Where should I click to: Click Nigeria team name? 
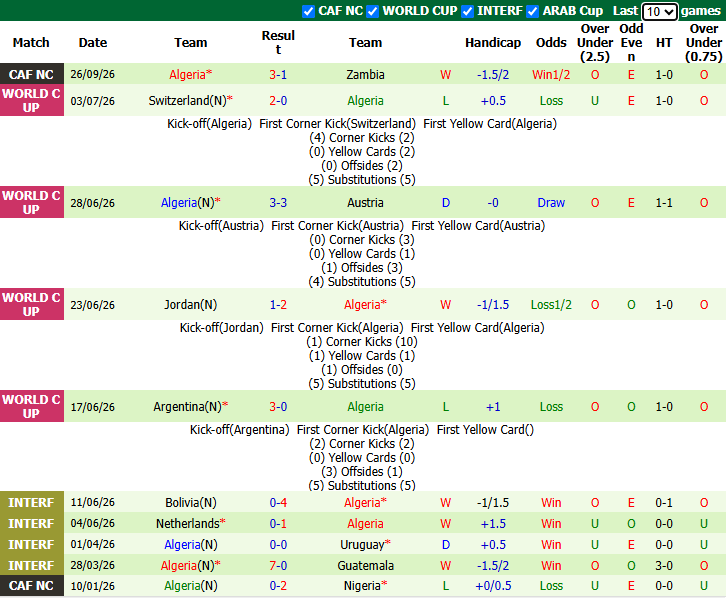[x=365, y=586]
